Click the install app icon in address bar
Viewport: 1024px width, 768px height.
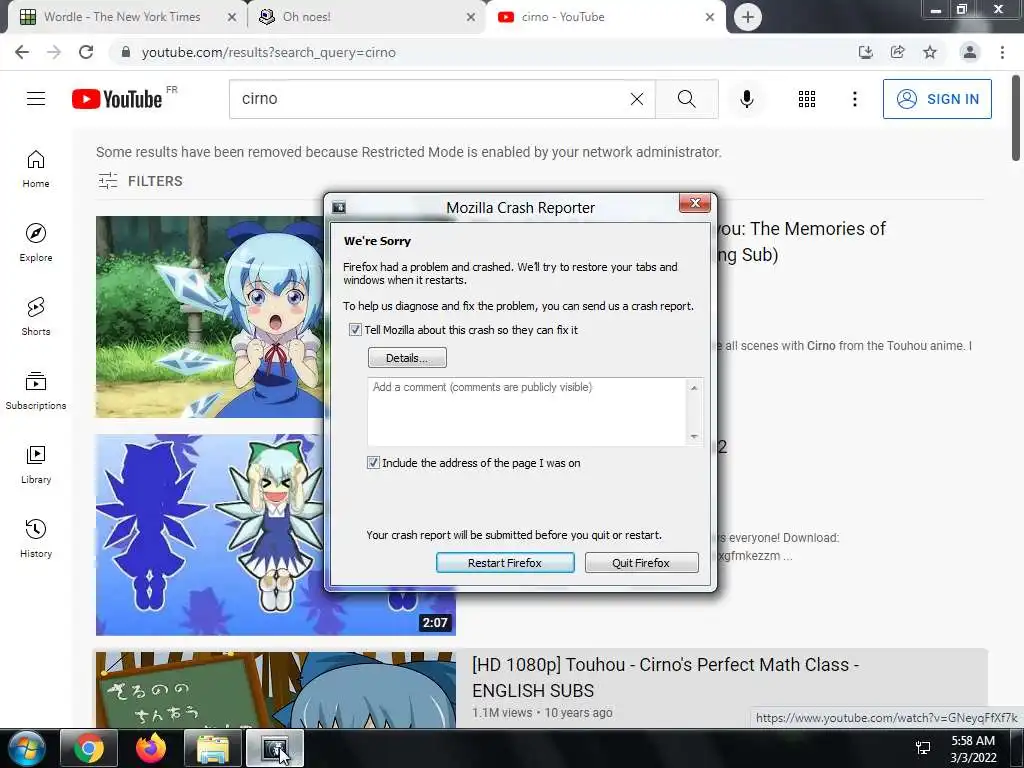[x=866, y=52]
